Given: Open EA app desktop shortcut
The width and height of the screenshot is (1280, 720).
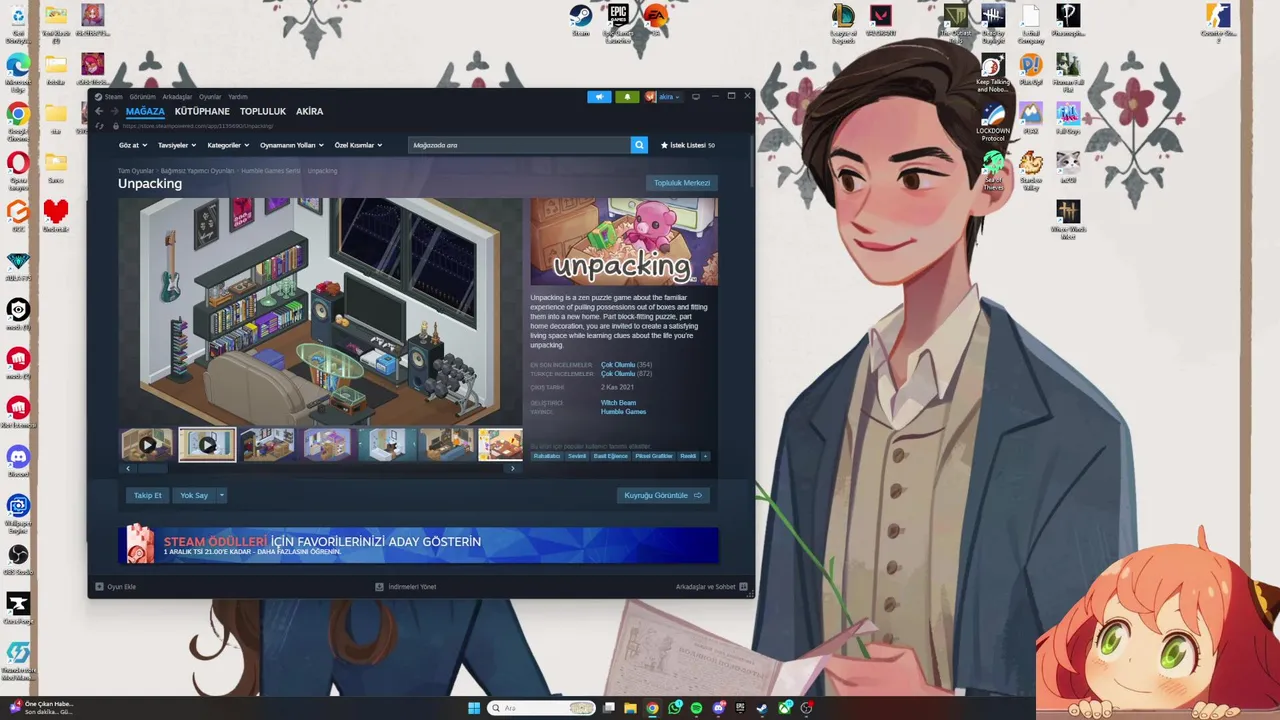Looking at the screenshot, I should click(655, 19).
